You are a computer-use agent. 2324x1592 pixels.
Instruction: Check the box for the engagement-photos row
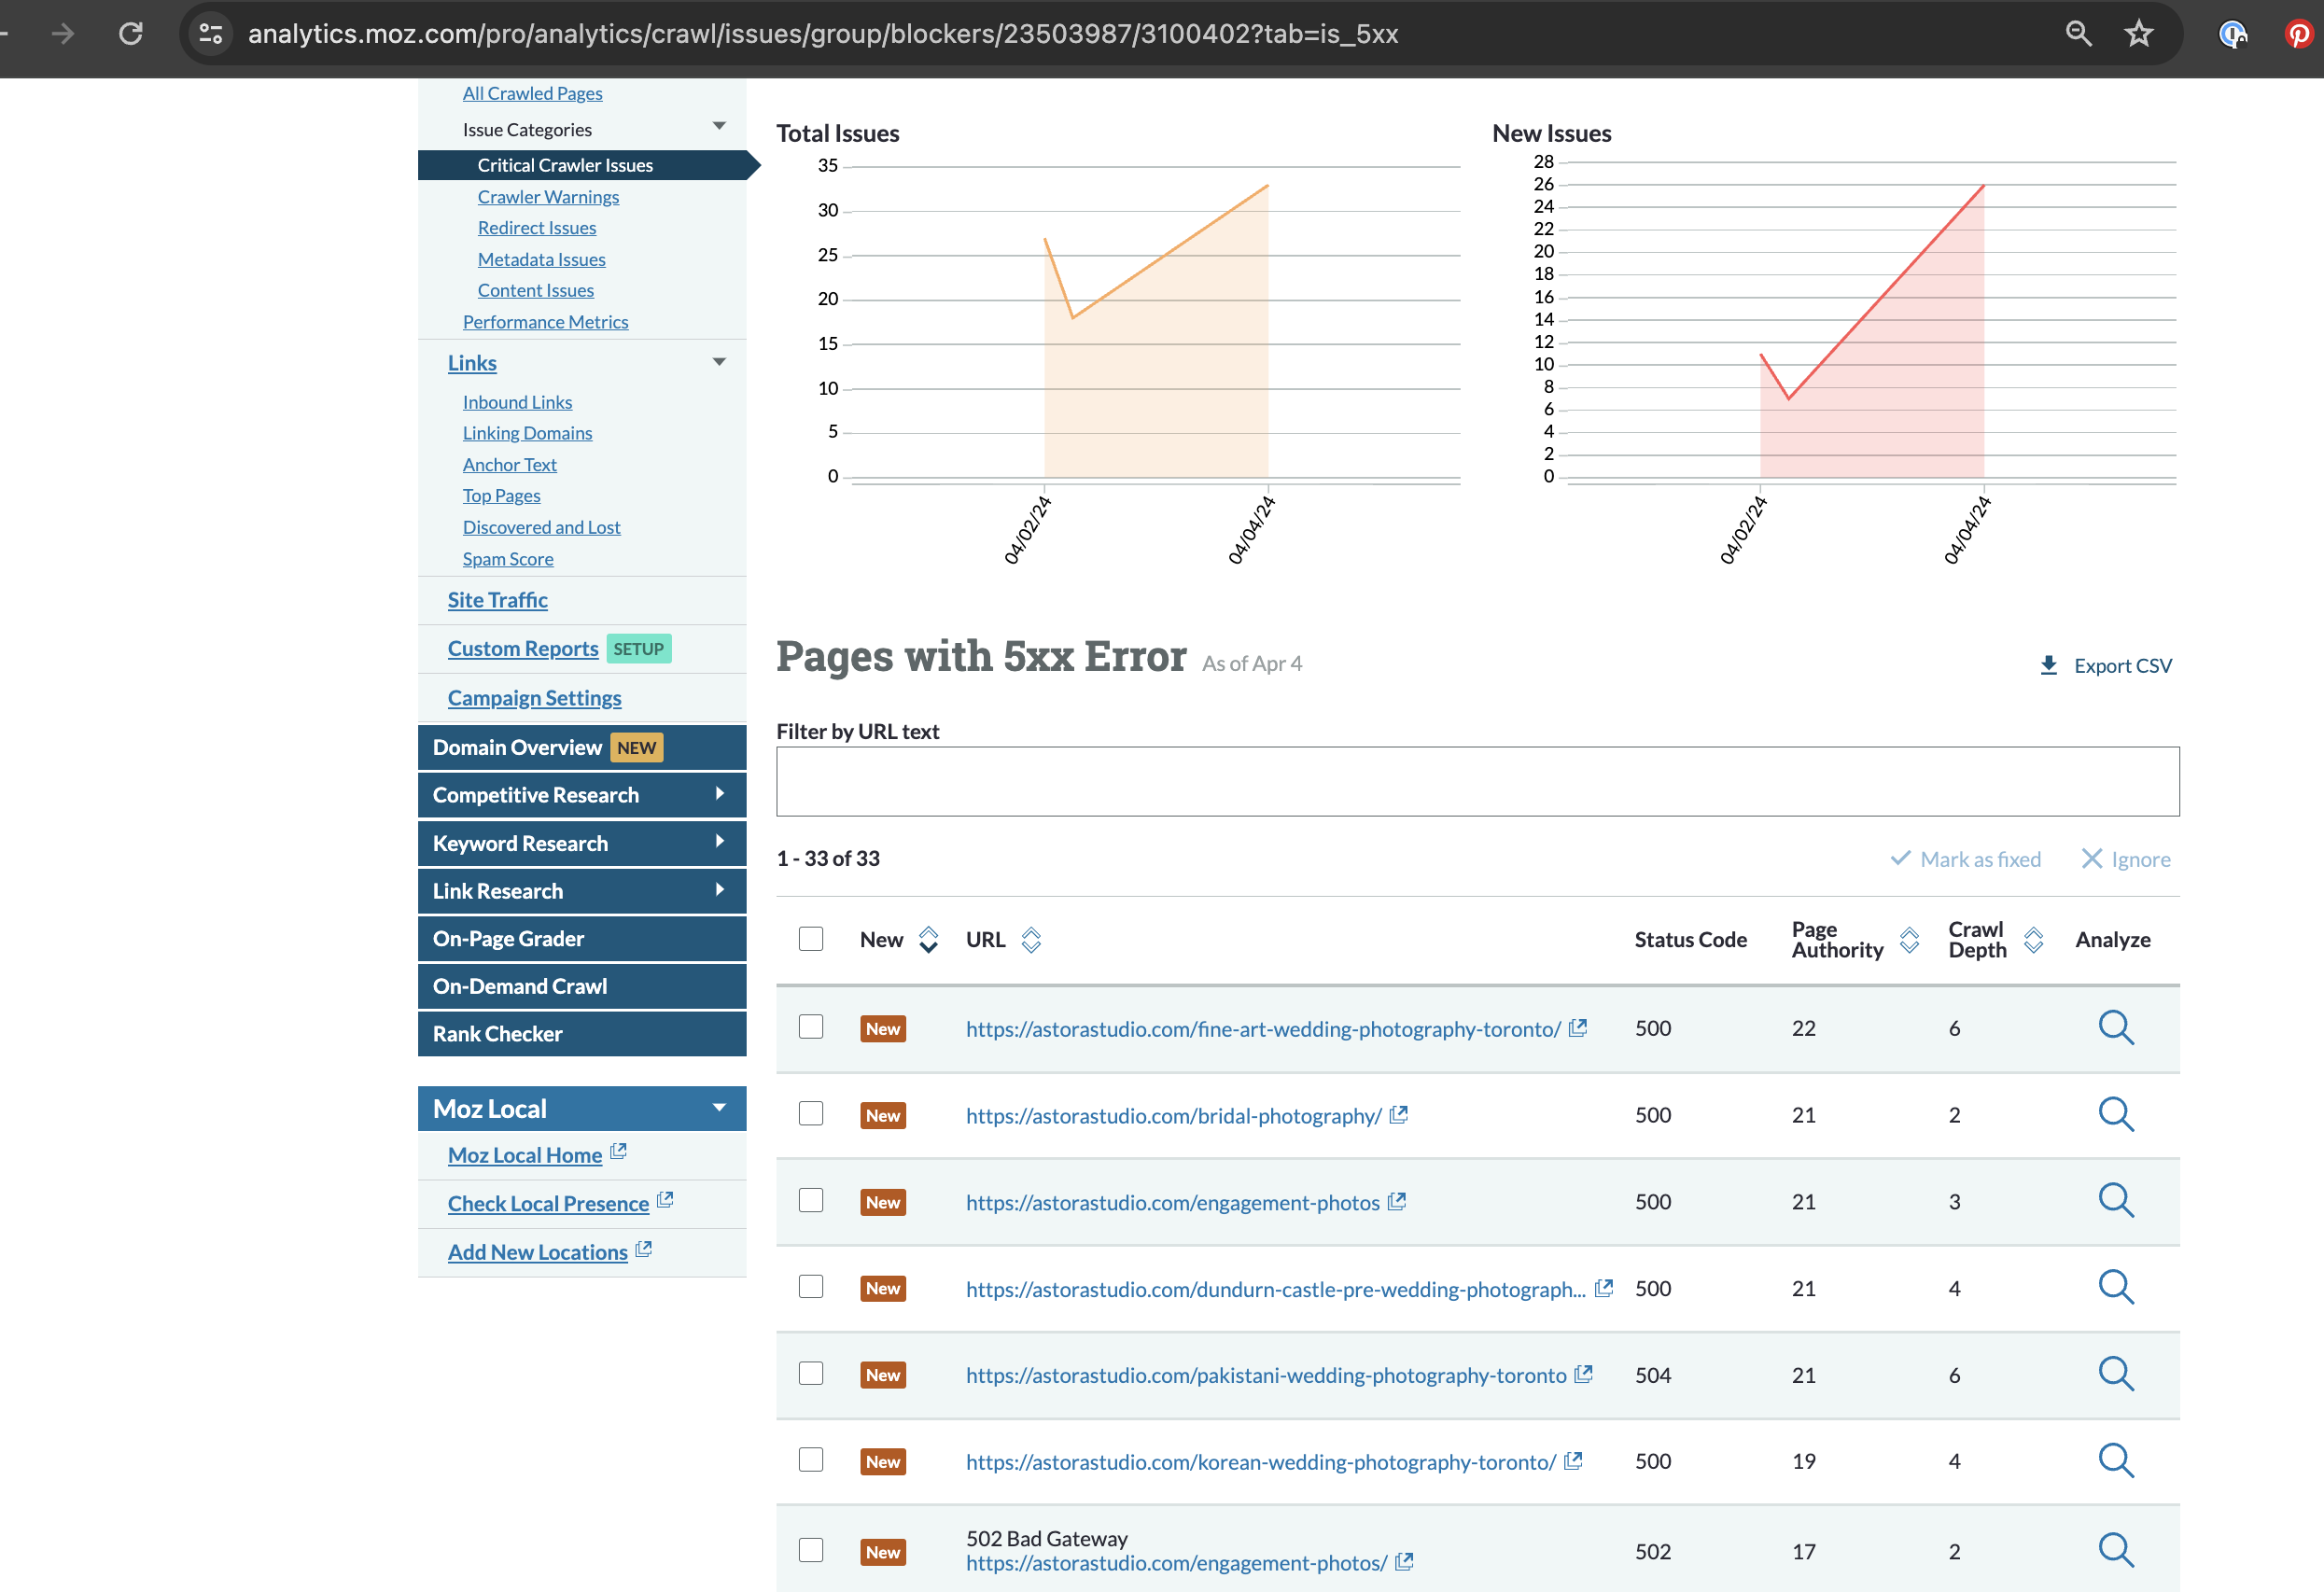tap(811, 1201)
